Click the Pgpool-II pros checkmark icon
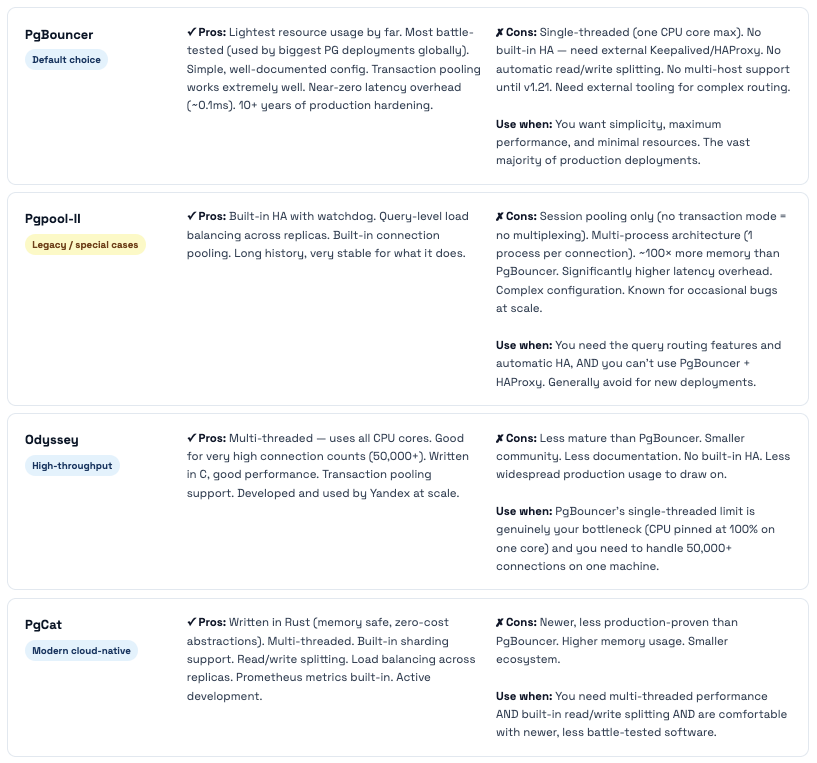 point(191,217)
